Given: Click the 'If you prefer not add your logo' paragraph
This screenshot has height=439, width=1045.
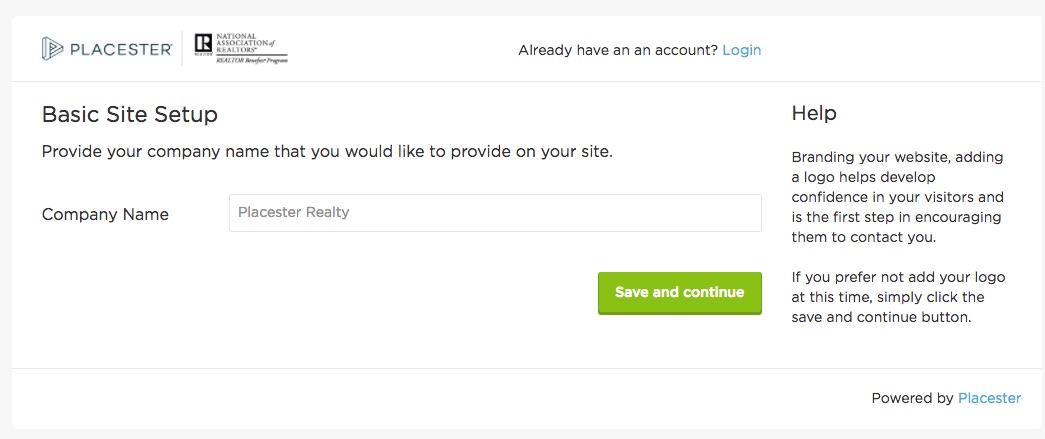Looking at the screenshot, I should point(898,297).
